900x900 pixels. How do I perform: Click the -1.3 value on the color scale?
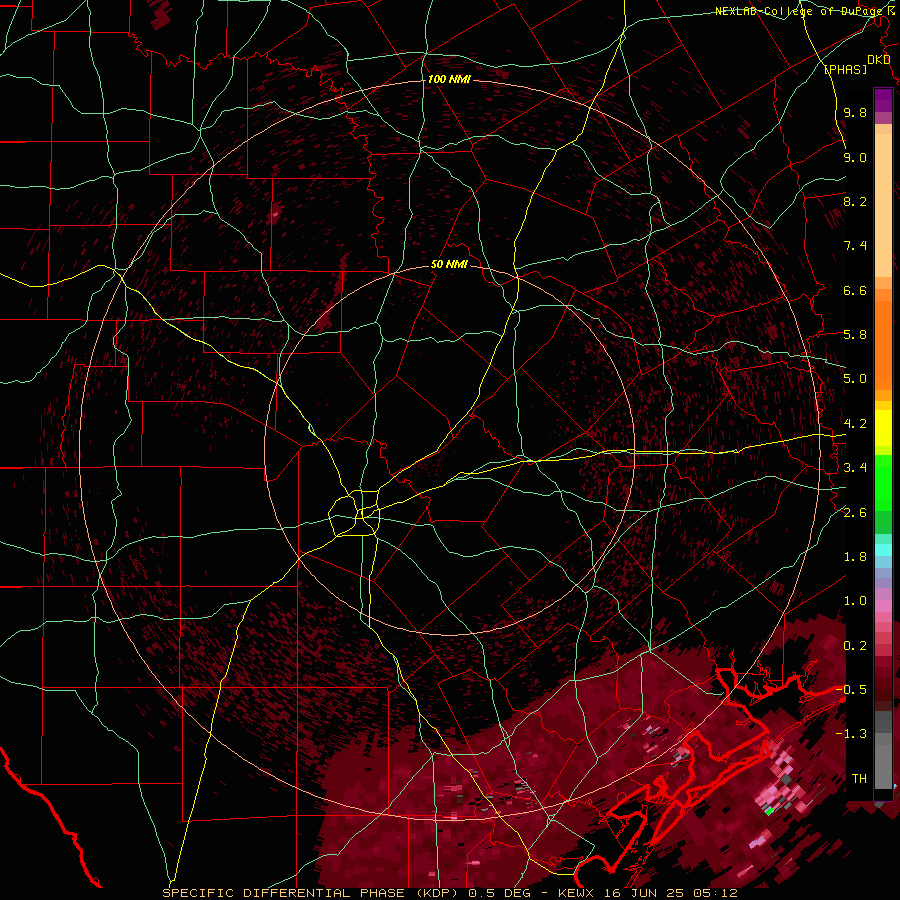[x=852, y=734]
